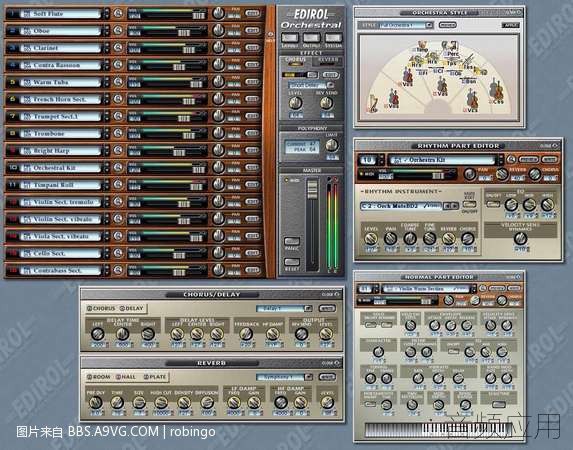Image resolution: width=573 pixels, height=450 pixels.
Task: Click magnifier icon on Trombone row
Action: pyautogui.click(x=118, y=133)
